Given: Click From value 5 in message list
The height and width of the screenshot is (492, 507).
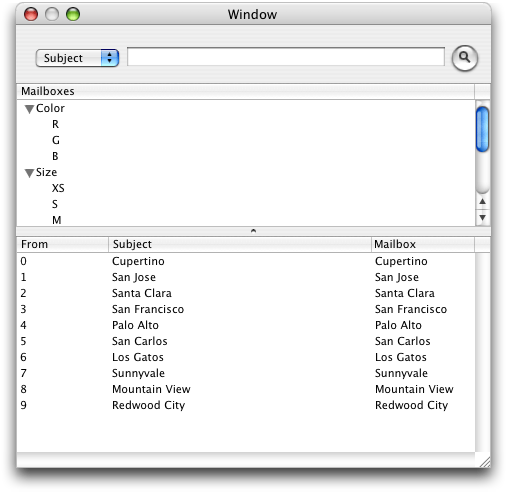Looking at the screenshot, I should click(23, 341).
